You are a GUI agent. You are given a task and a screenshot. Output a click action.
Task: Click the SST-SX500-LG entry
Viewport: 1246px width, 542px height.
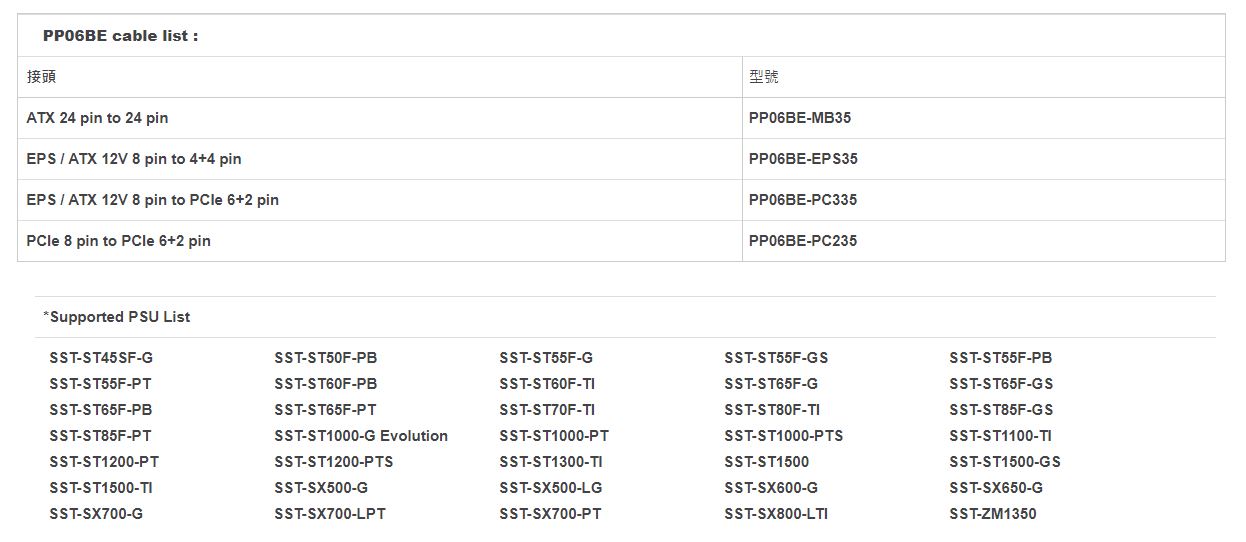click(551, 488)
